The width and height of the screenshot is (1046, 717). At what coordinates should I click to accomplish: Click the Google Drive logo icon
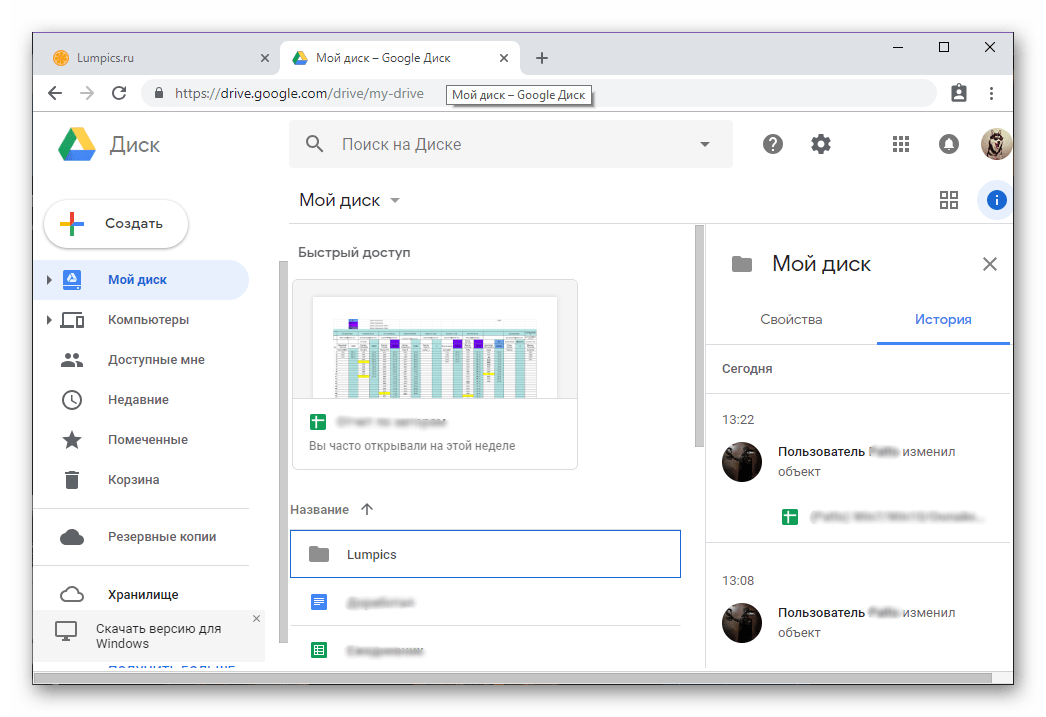(77, 144)
